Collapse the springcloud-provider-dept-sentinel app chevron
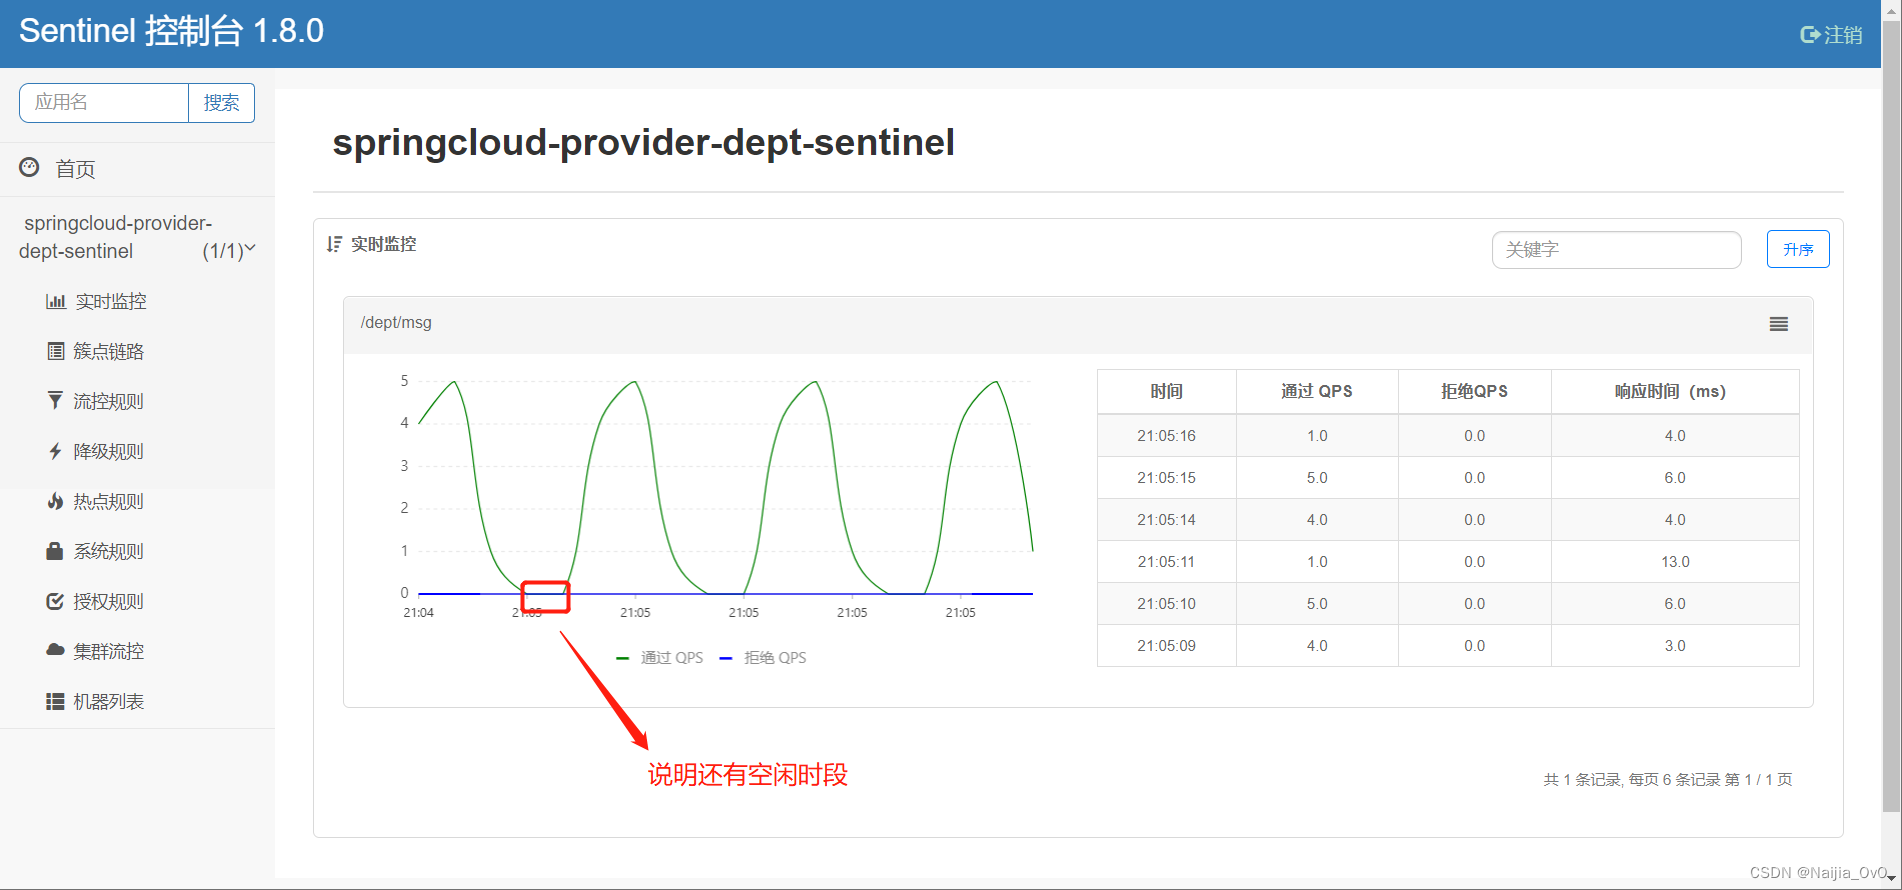The width and height of the screenshot is (1902, 890). coord(250,248)
